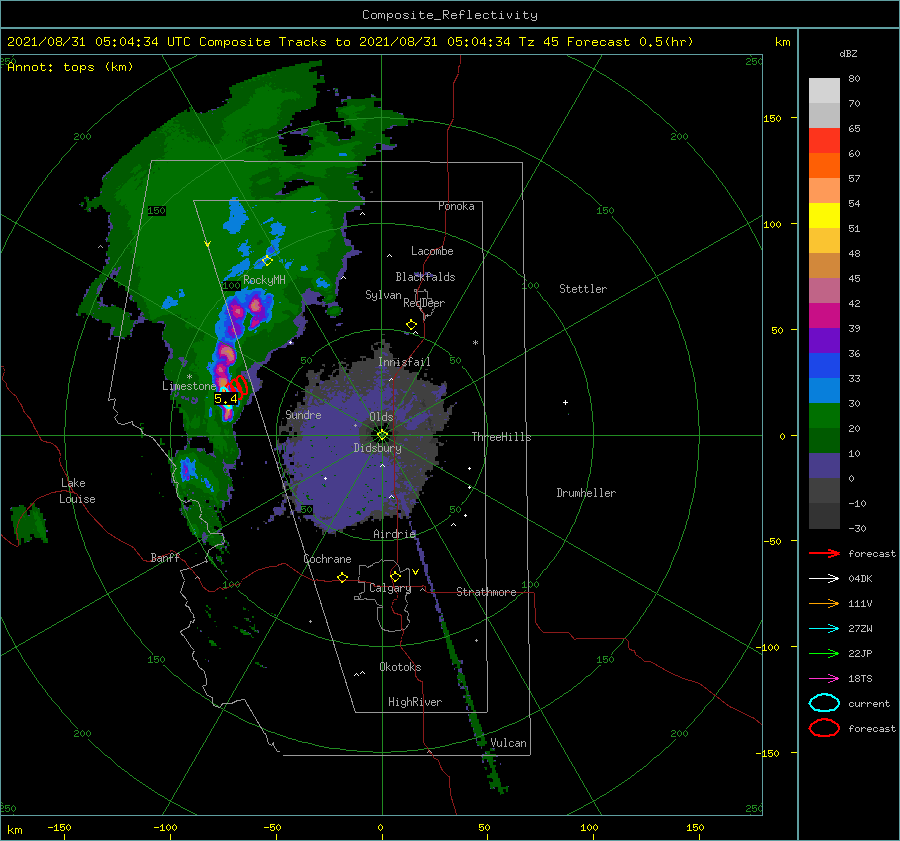The width and height of the screenshot is (900, 841).
Task: Click the light blue 30-33 dBZ swatch
Action: [824, 391]
